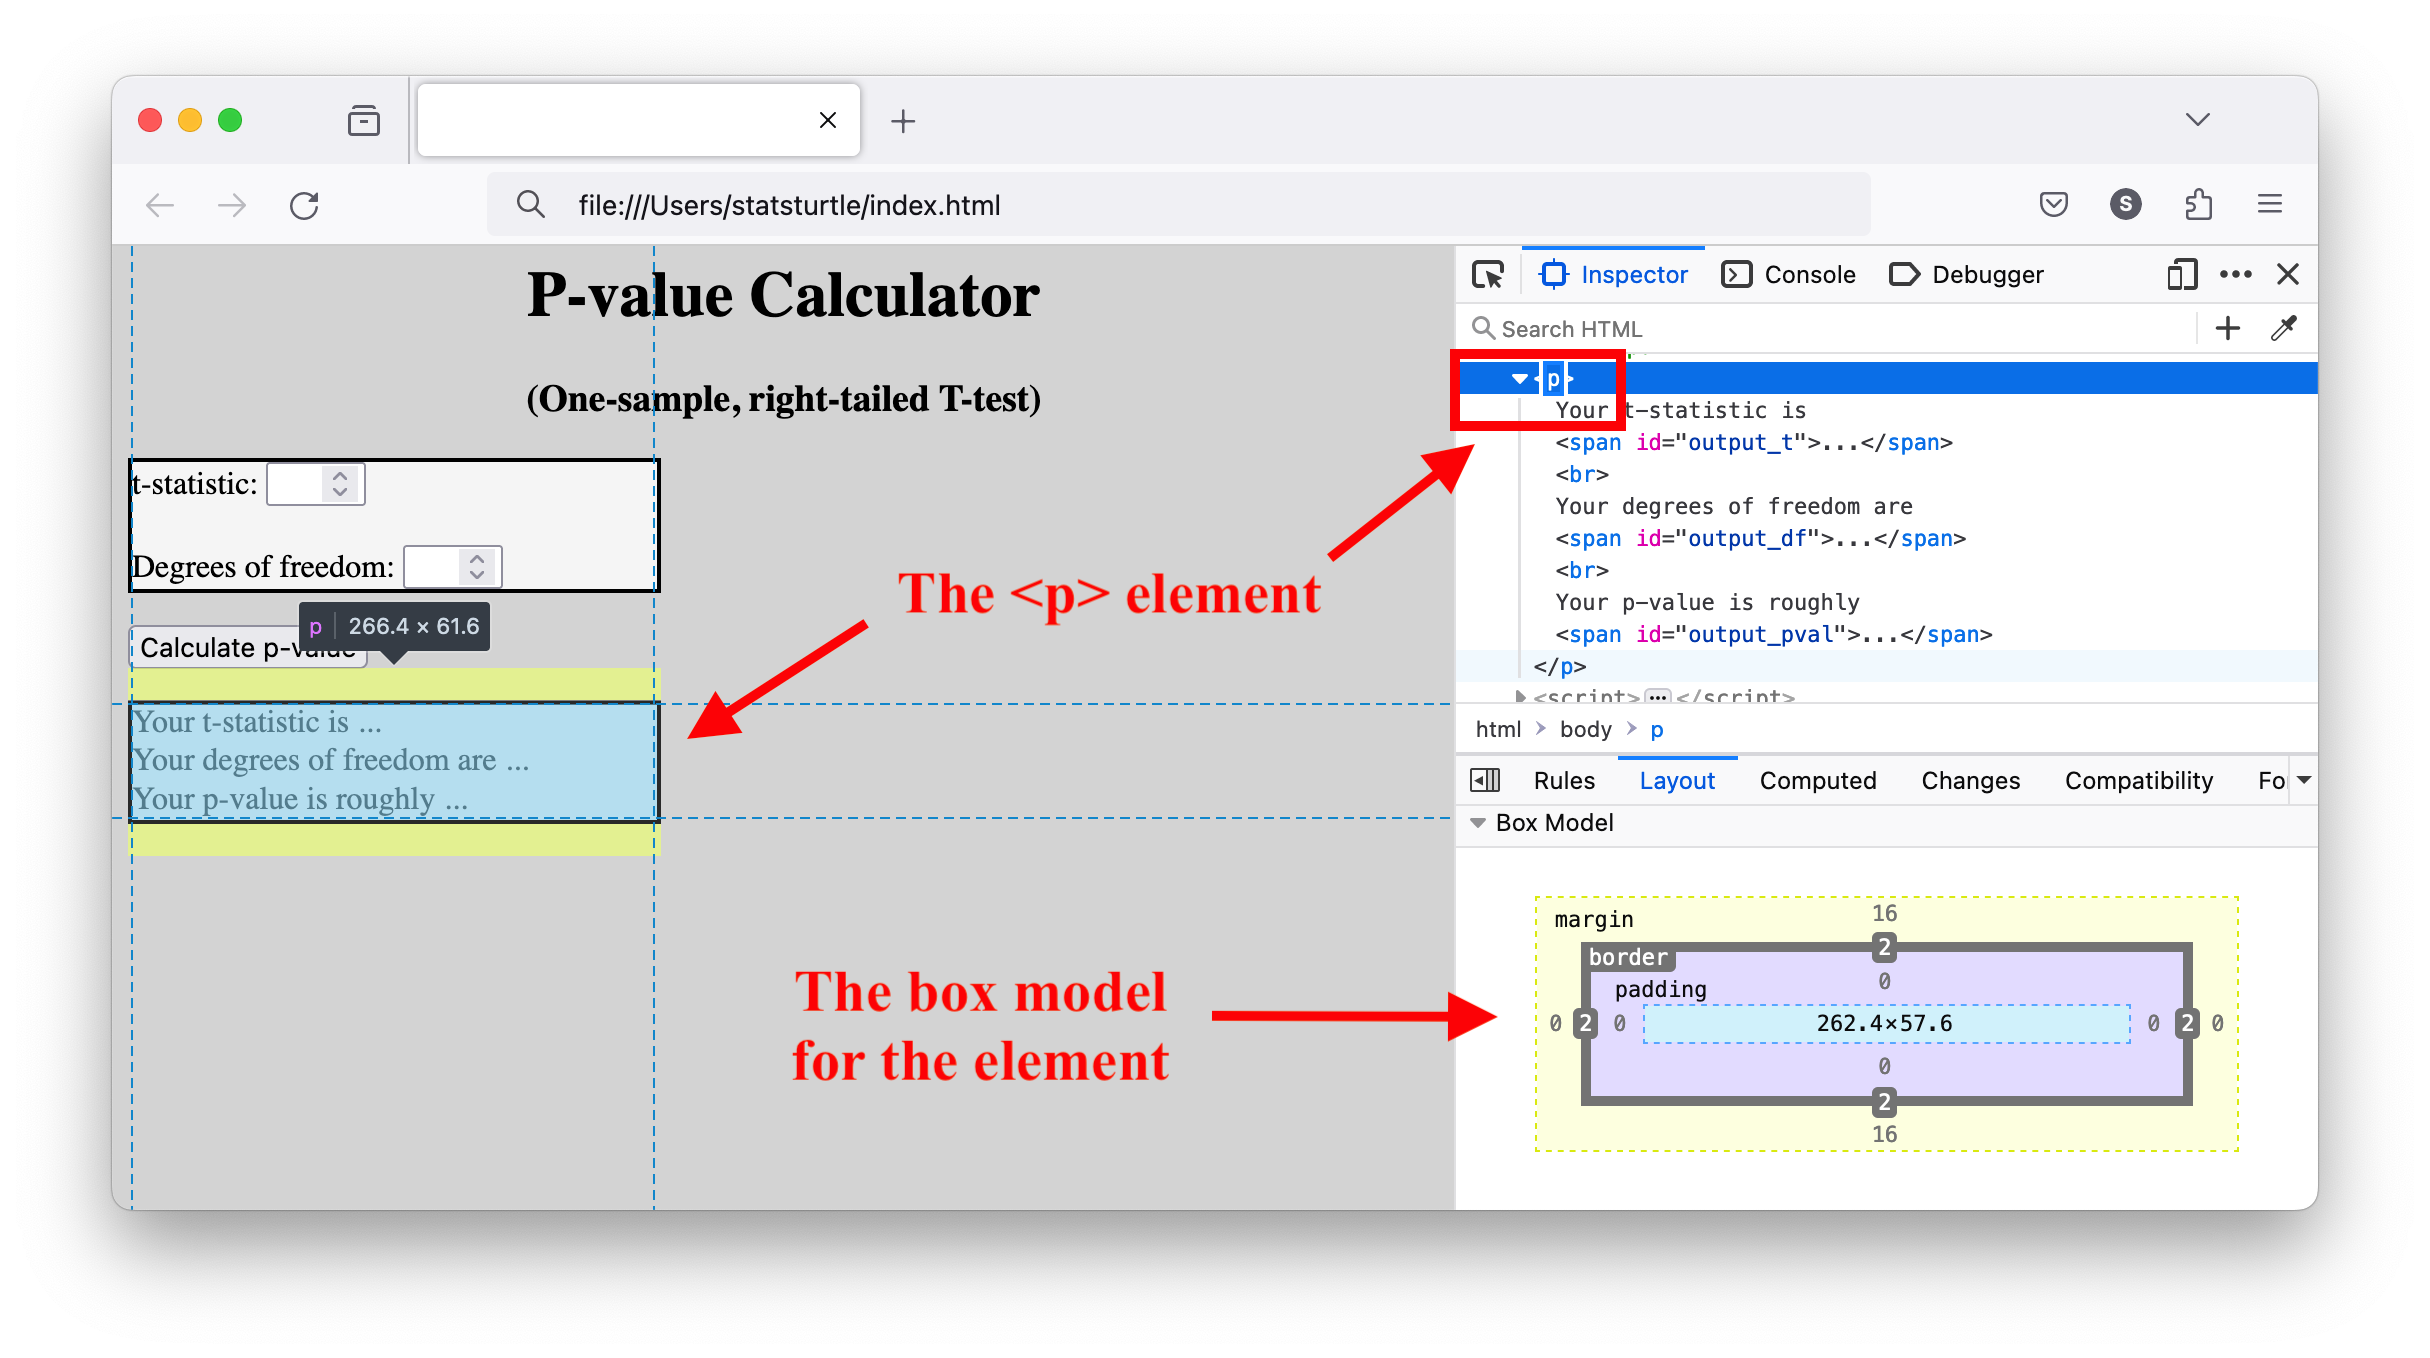
Task: Close the developer tools panel
Action: tap(2288, 274)
